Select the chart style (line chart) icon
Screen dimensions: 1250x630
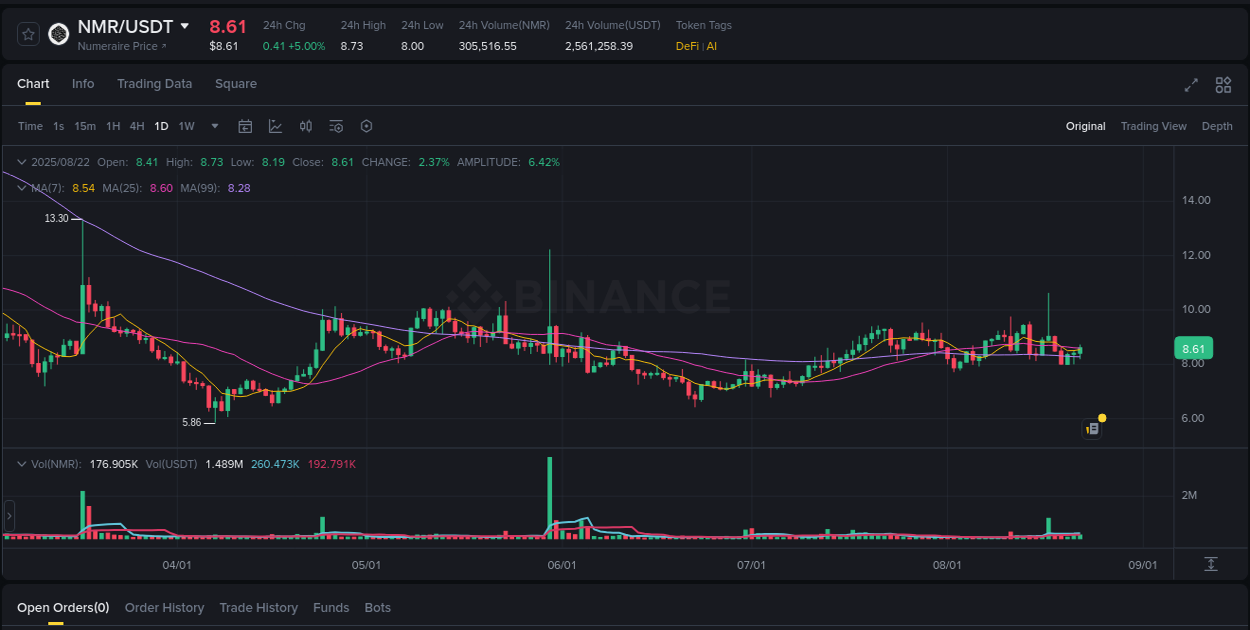(275, 126)
